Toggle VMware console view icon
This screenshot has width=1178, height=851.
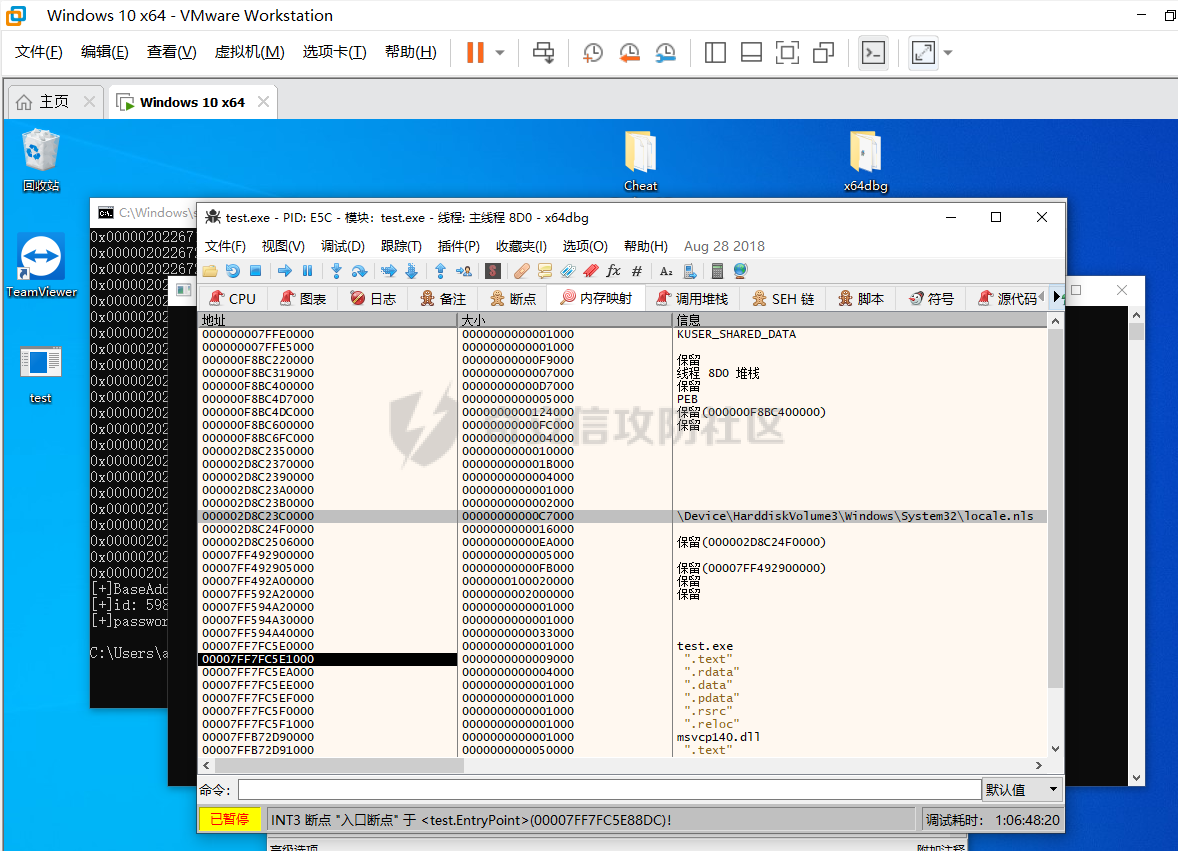click(x=873, y=52)
